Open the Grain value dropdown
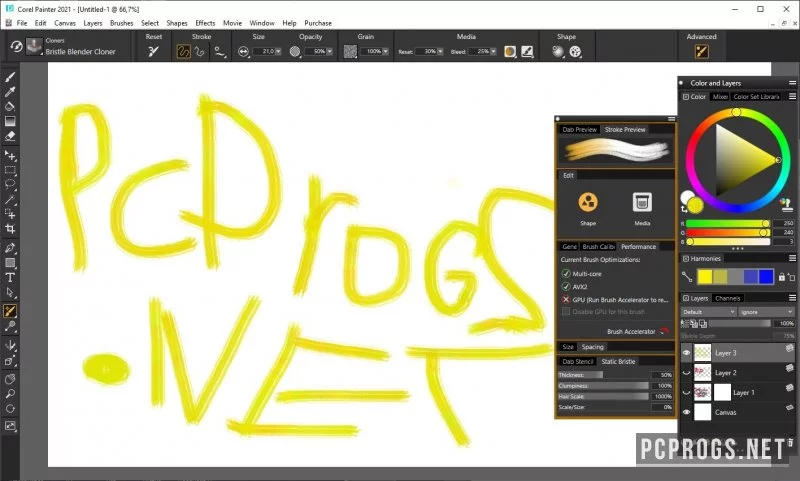The image size is (800, 481). pyautogui.click(x=385, y=52)
